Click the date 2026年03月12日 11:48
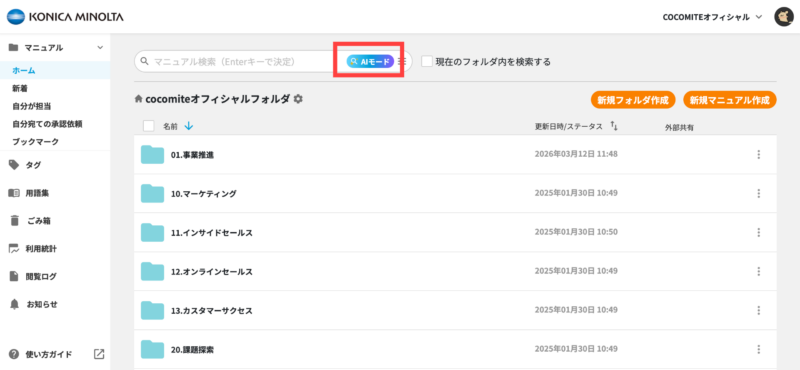 (x=576, y=154)
